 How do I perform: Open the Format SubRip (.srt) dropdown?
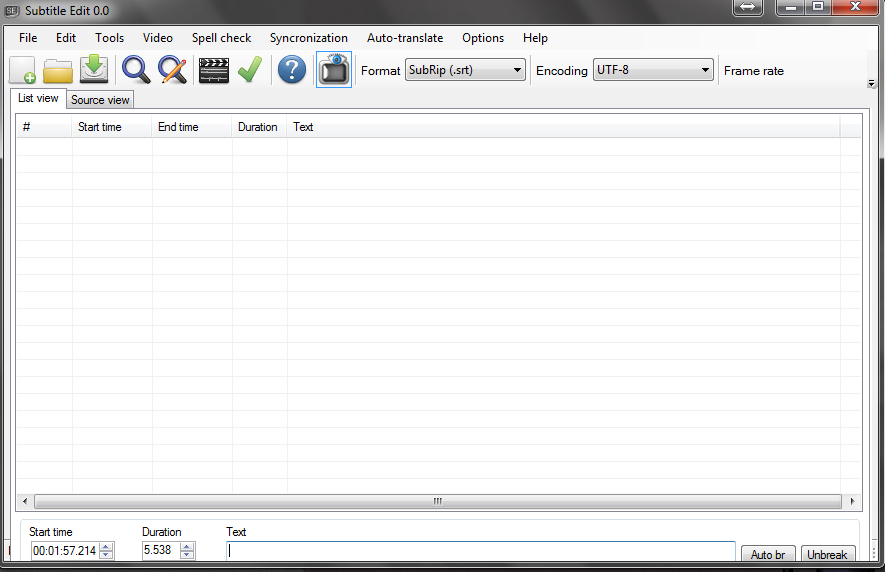[465, 70]
